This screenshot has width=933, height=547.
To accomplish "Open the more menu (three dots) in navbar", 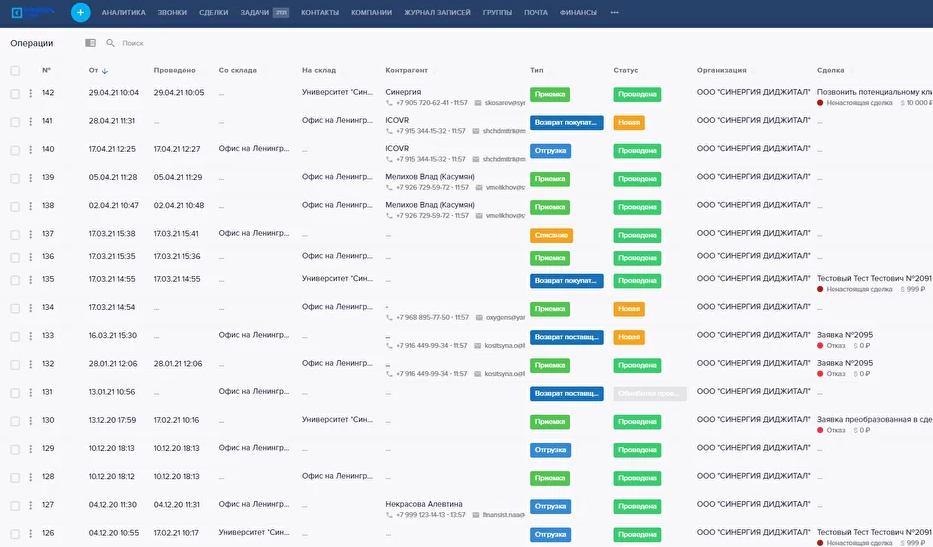I will tap(614, 13).
